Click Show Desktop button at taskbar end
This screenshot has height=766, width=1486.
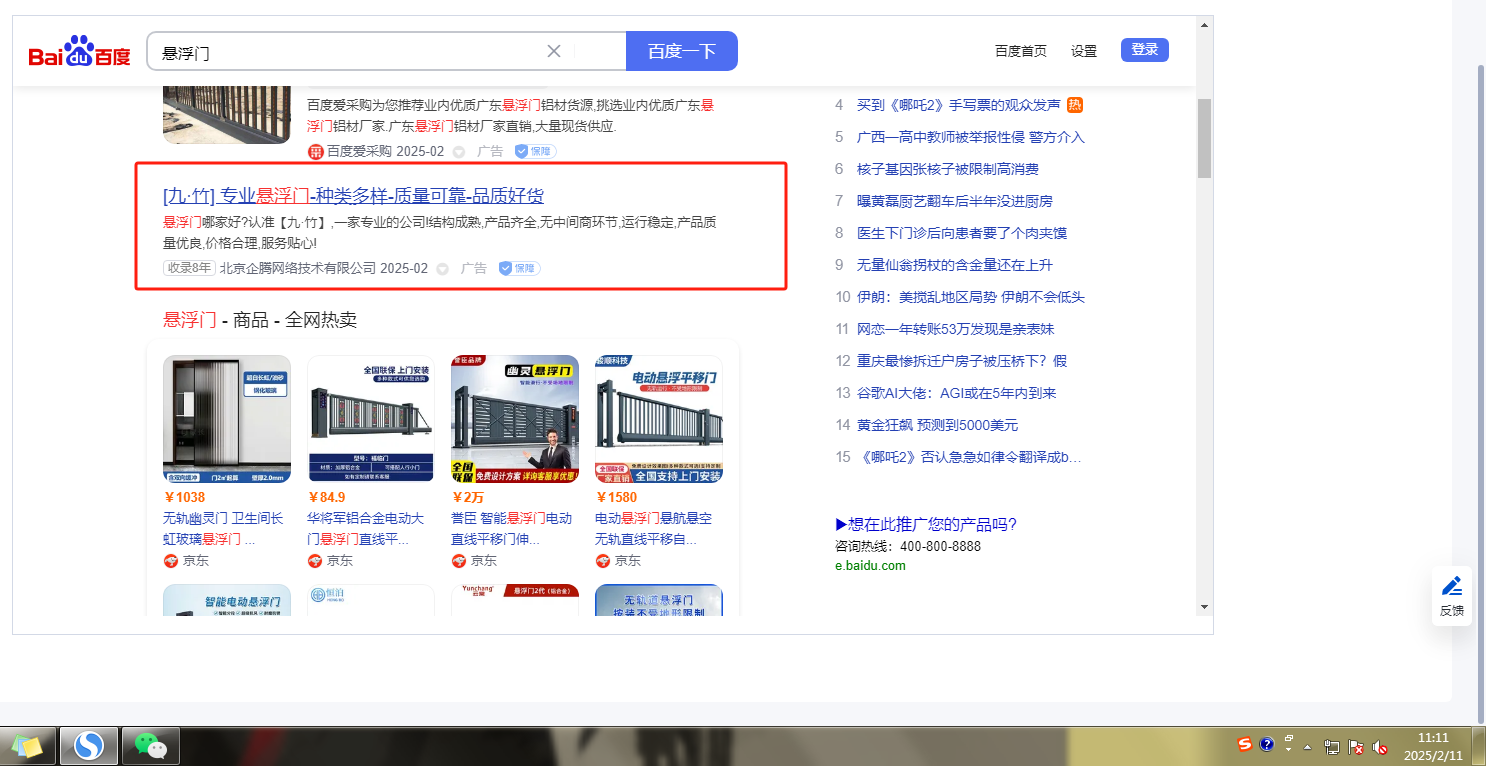[x=1478, y=745]
